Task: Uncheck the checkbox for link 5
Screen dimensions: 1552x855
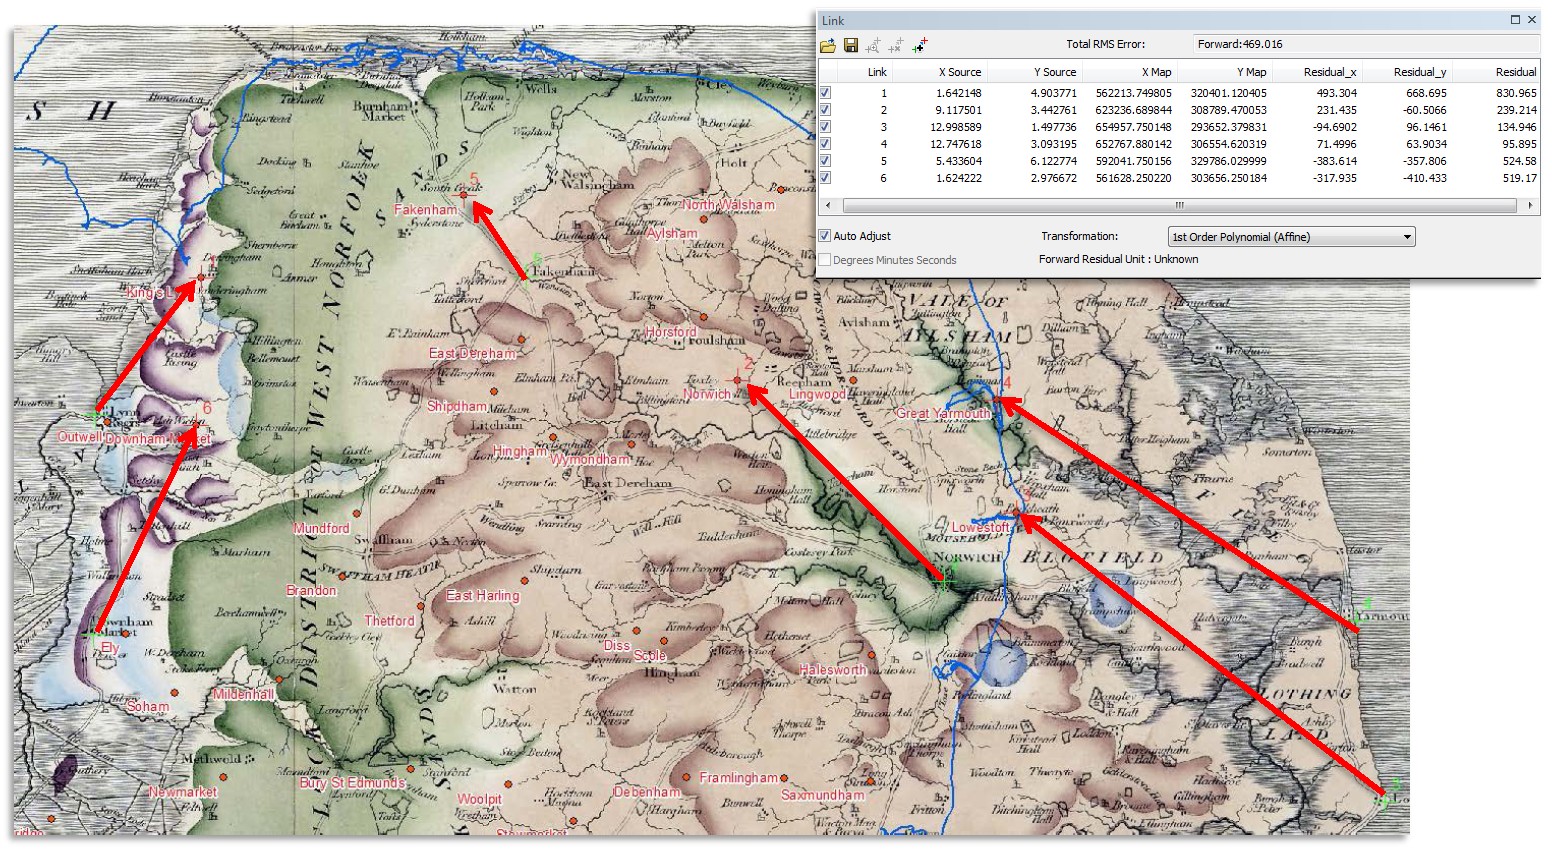Action: (825, 161)
